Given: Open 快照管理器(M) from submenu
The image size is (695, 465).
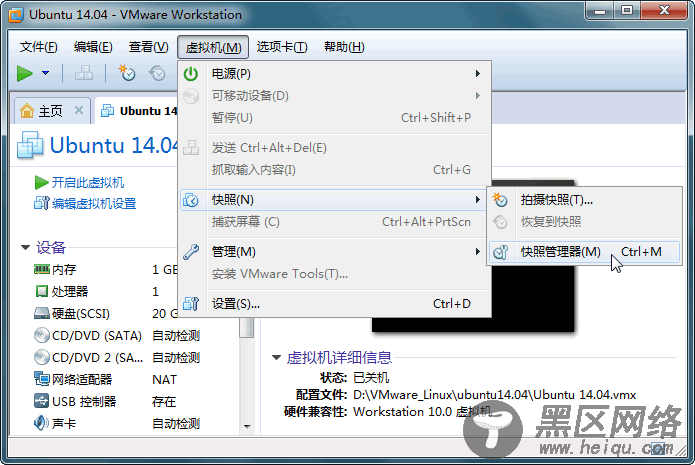Looking at the screenshot, I should point(585,252).
